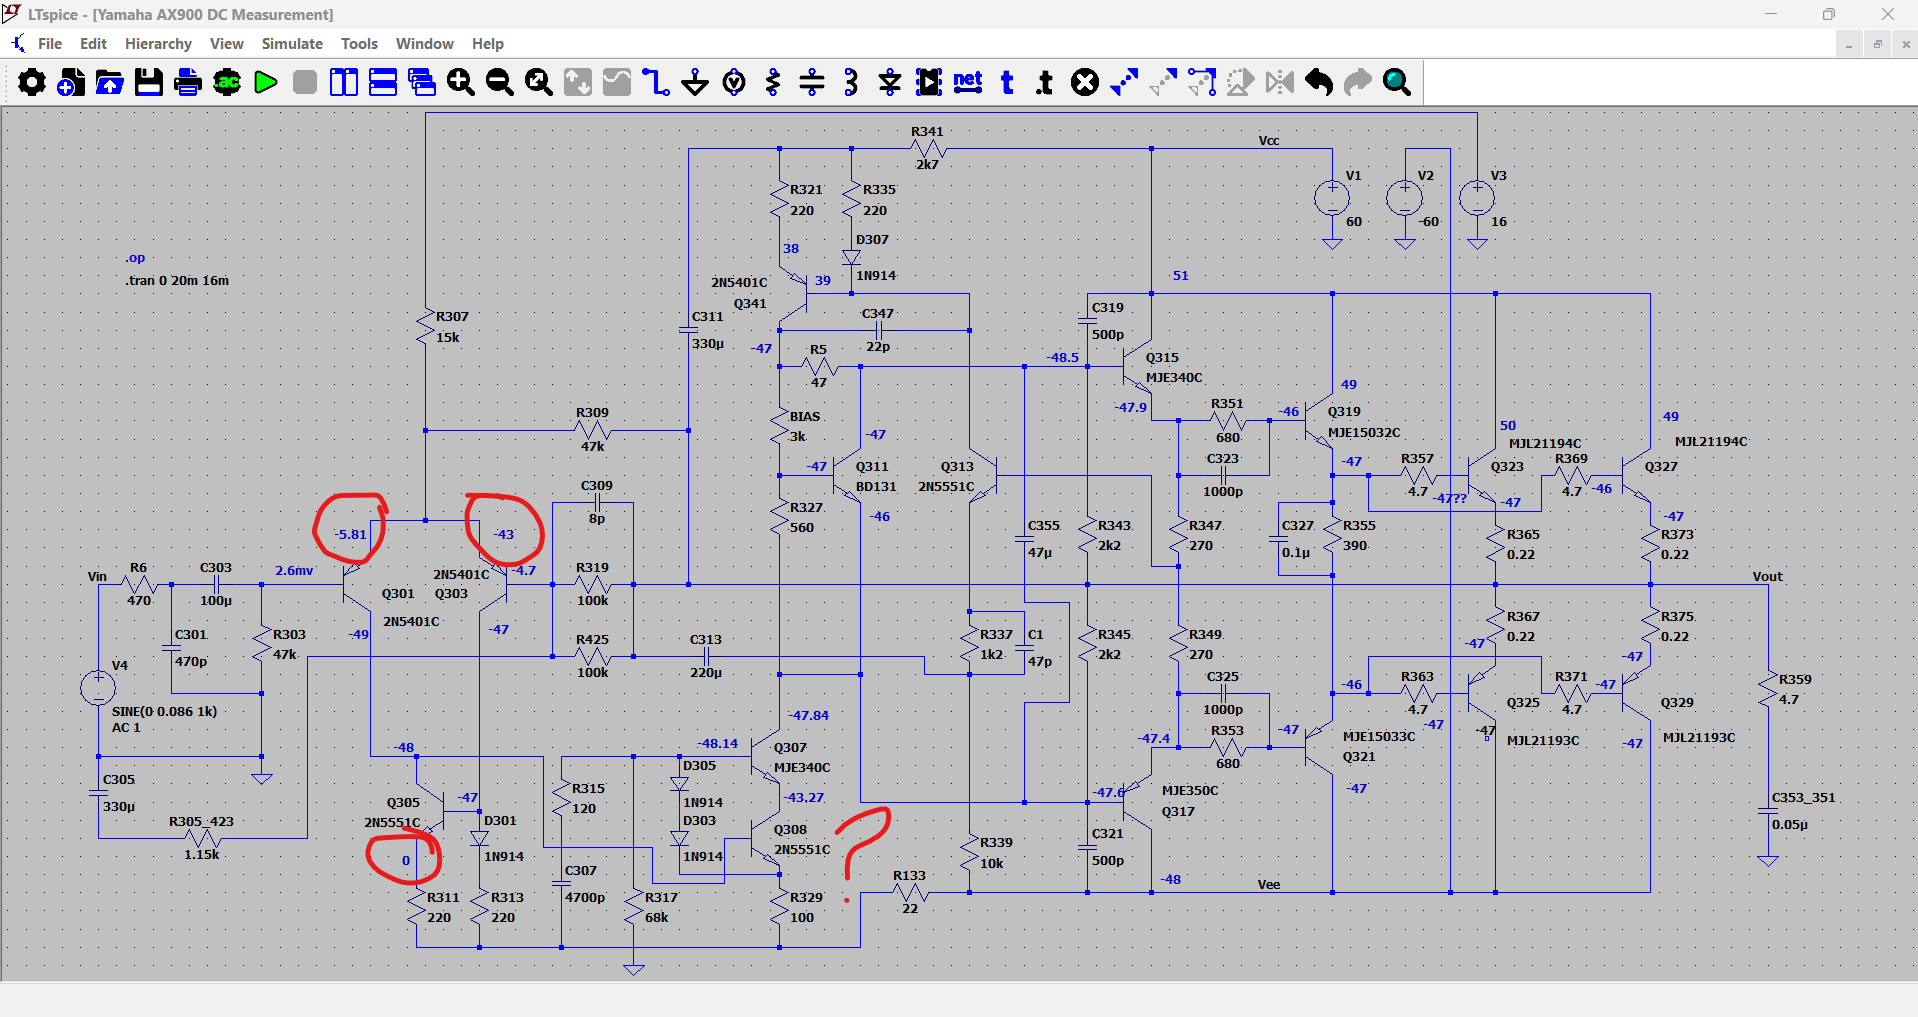The image size is (1918, 1017).
Task: Click the MJL21194C label of Q327
Action: pos(1711,442)
